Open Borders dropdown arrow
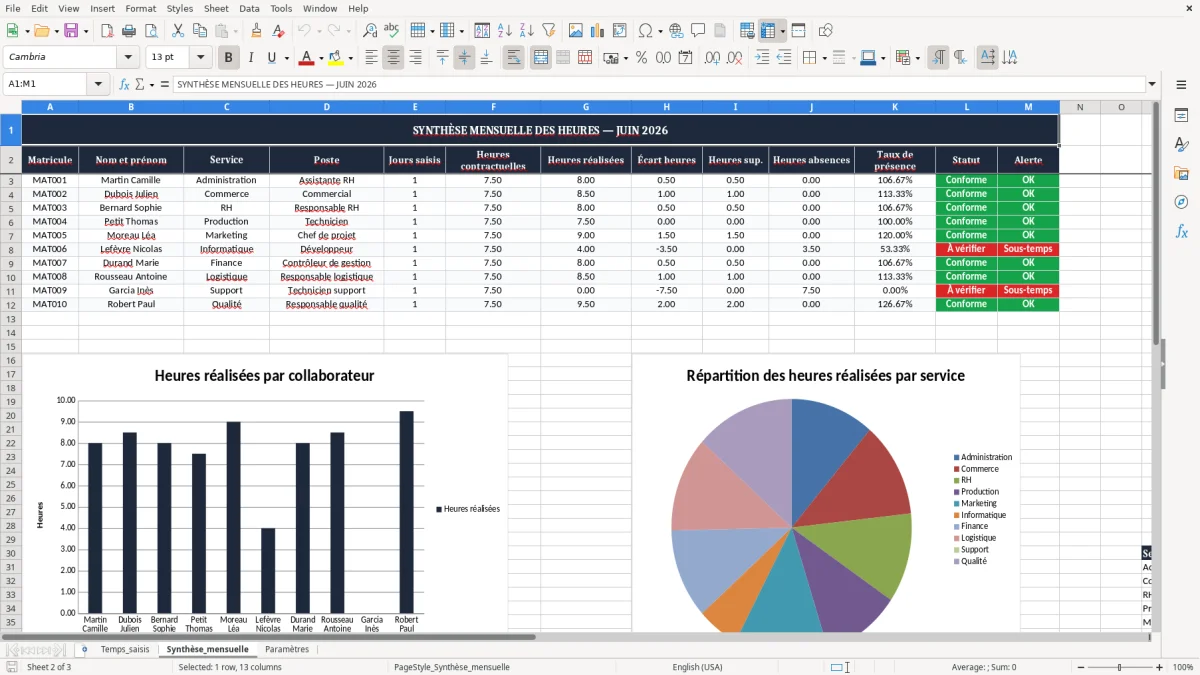This screenshot has width=1200, height=675. pyautogui.click(x=823, y=58)
